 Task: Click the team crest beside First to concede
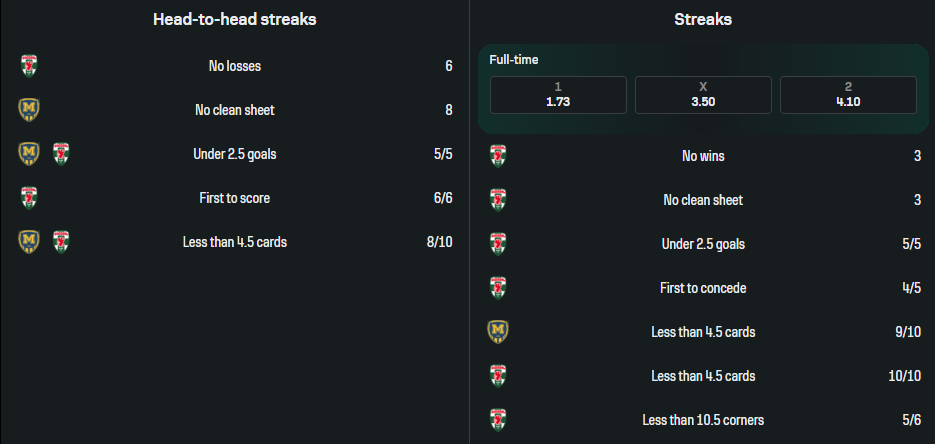pos(497,288)
